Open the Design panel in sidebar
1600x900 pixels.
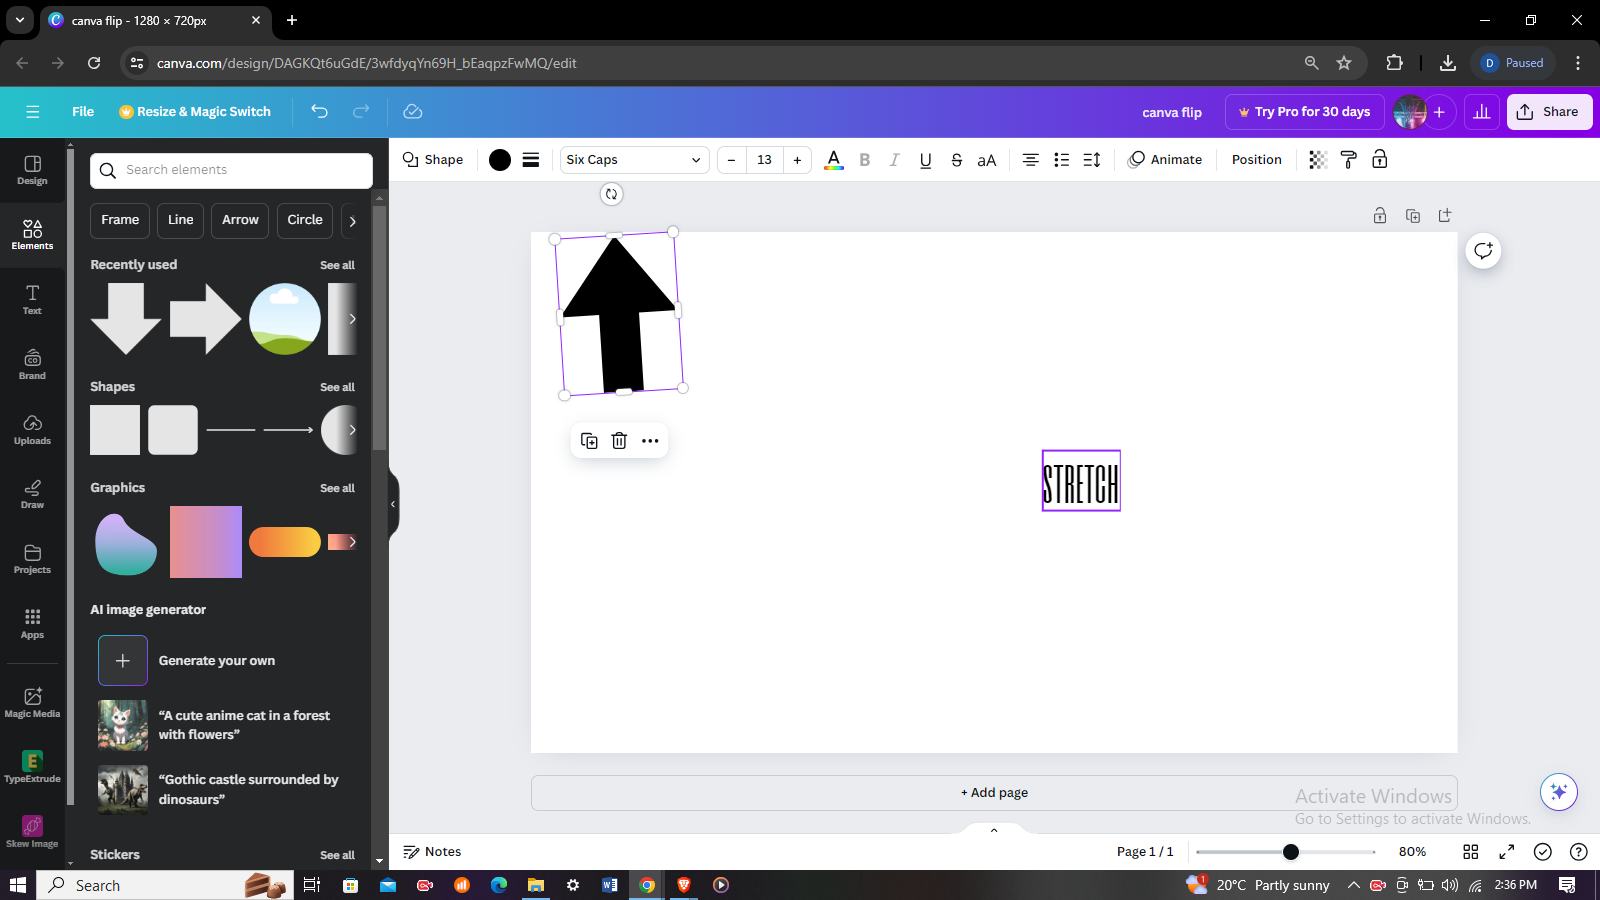pos(32,170)
